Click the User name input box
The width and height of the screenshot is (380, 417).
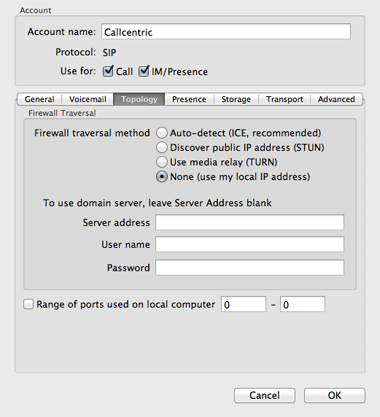pyautogui.click(x=250, y=244)
